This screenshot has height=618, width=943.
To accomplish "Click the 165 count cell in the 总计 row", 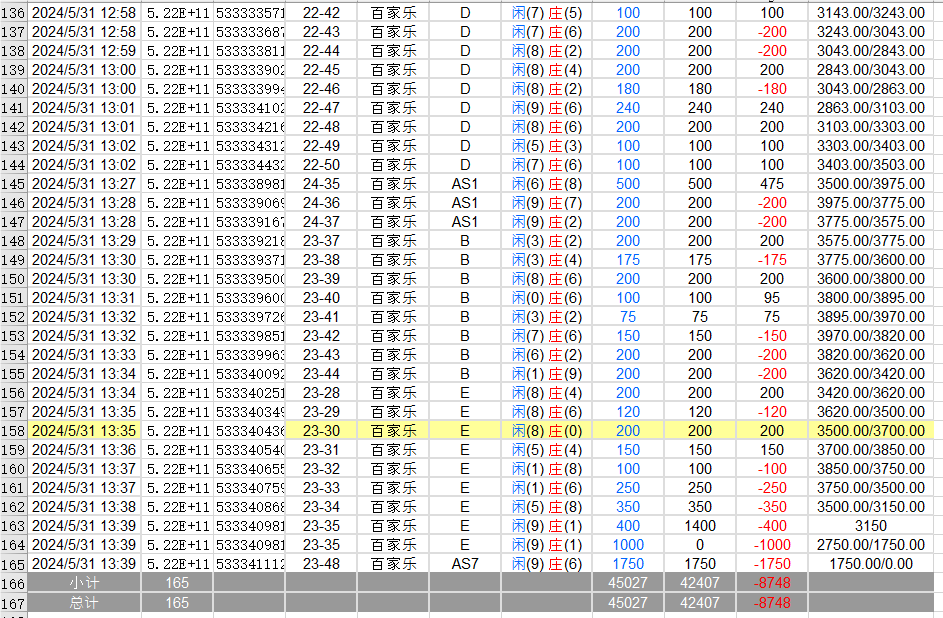I will [x=175, y=602].
